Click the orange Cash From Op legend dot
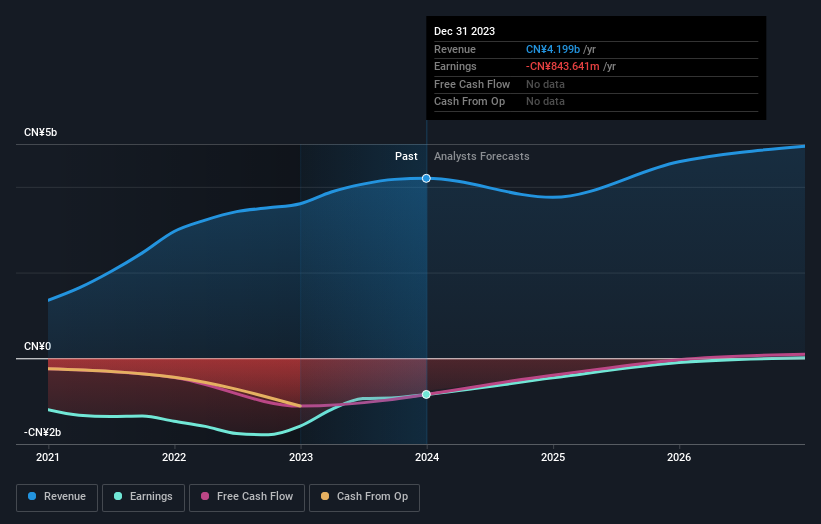The image size is (821, 524). pos(325,496)
